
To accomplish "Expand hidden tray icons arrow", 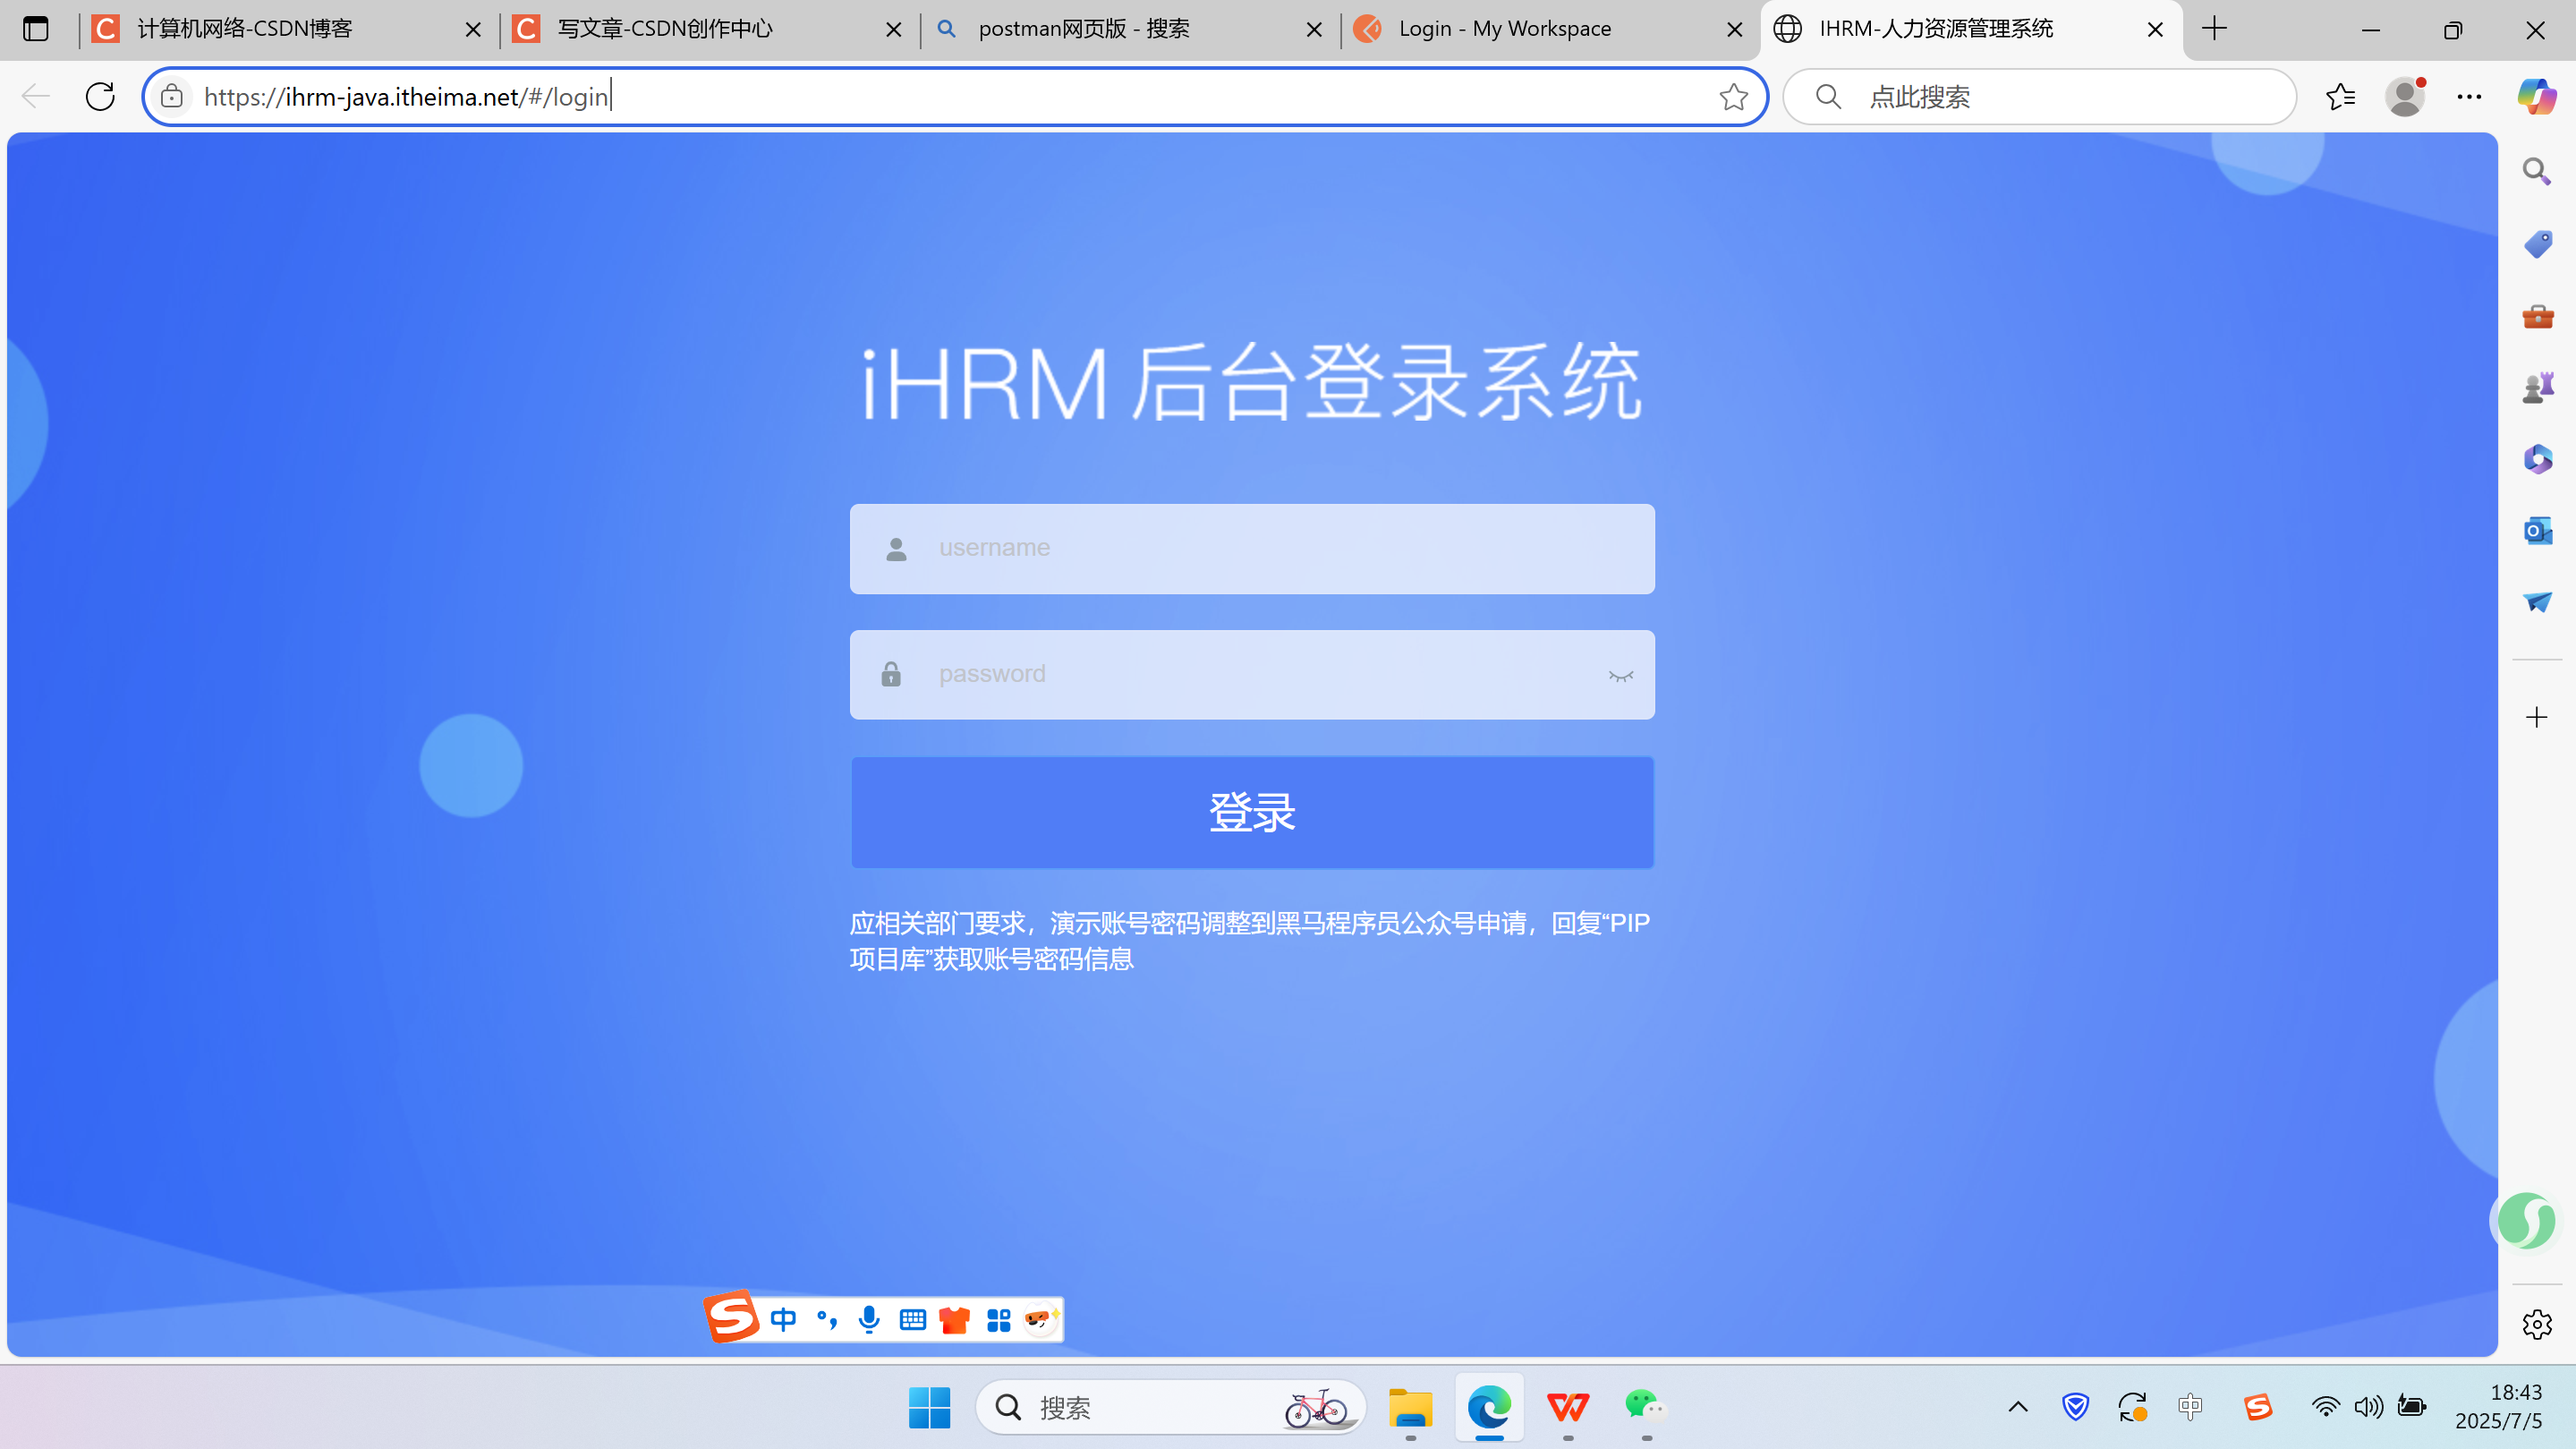I will pyautogui.click(x=2016, y=1407).
